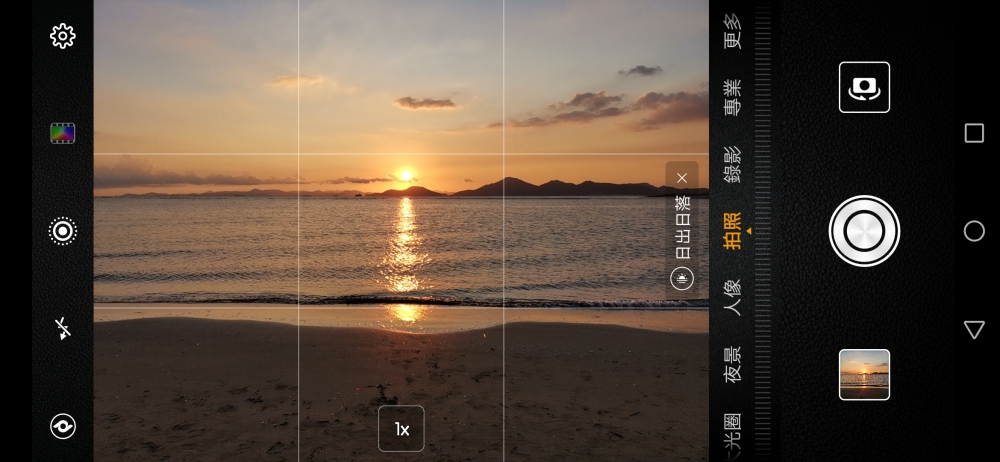Dismiss the 日出日落 scene tag
The image size is (1000, 462).
click(682, 178)
